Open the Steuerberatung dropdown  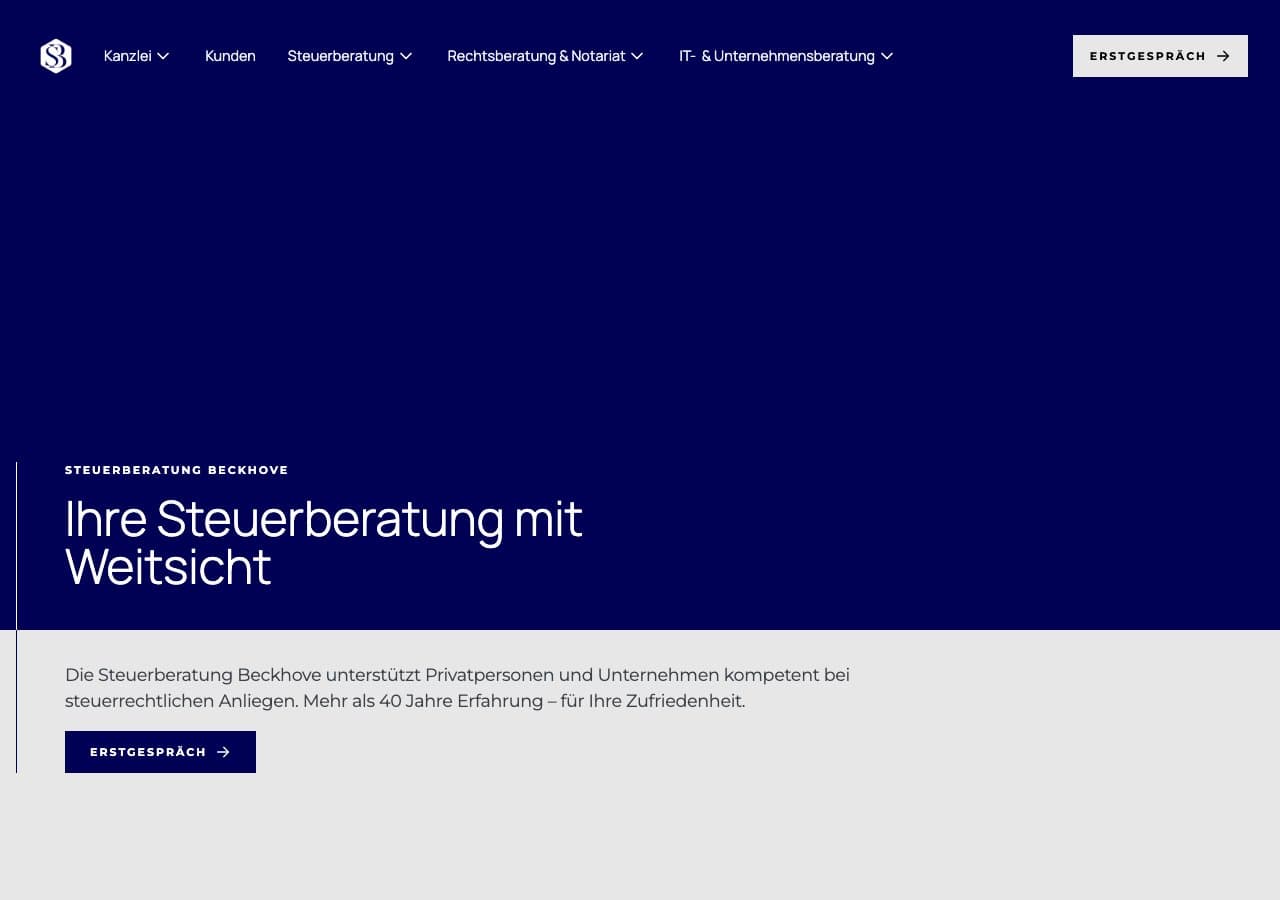point(341,56)
